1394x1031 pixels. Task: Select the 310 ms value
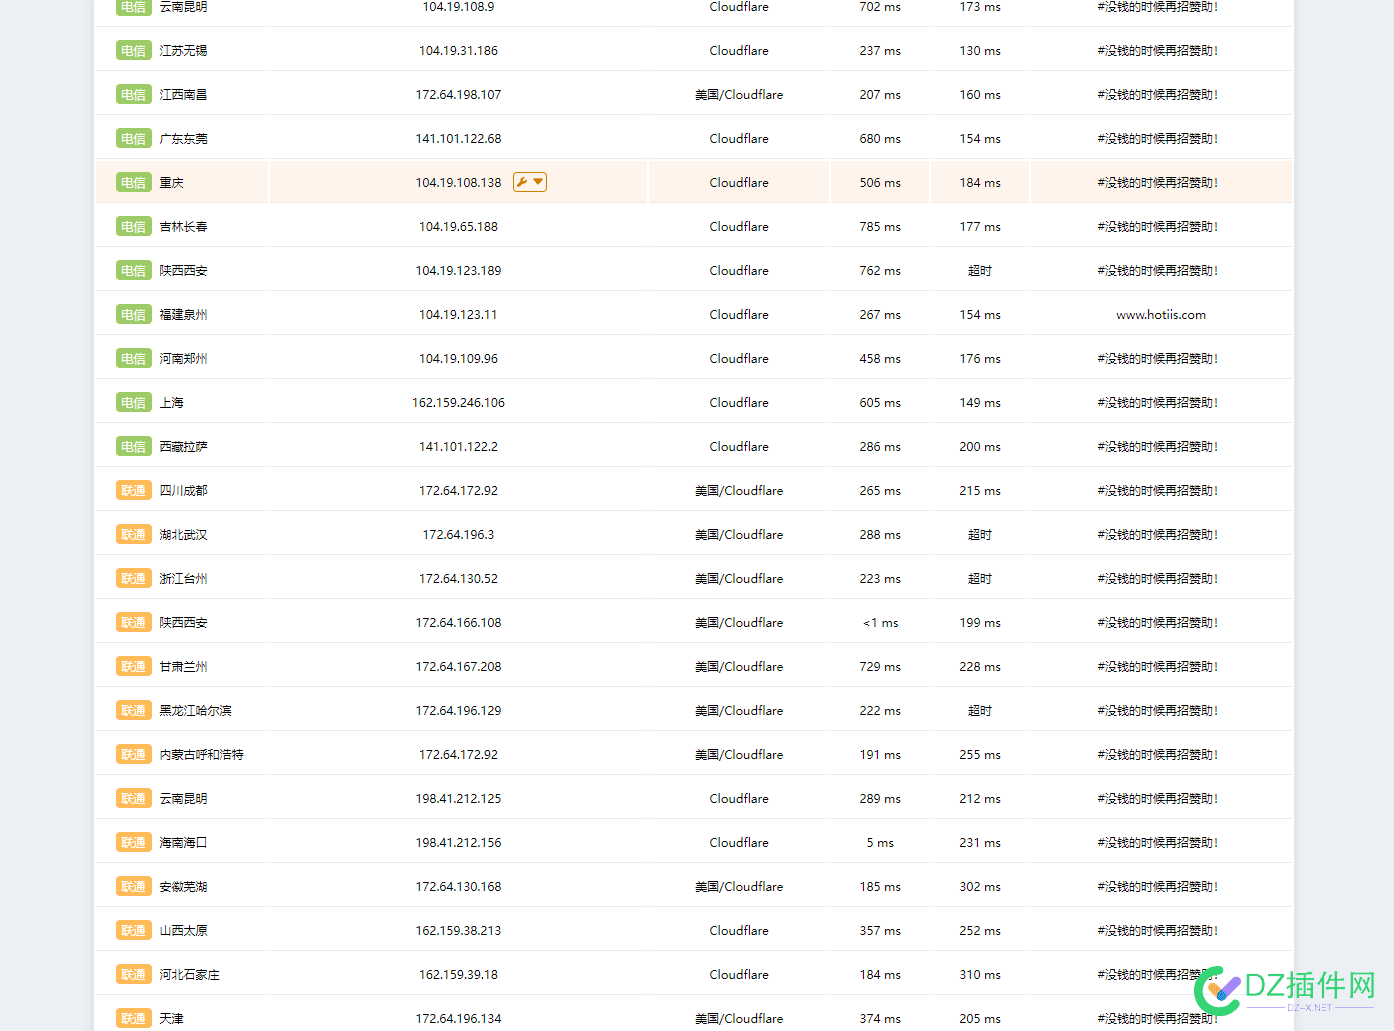coord(980,975)
